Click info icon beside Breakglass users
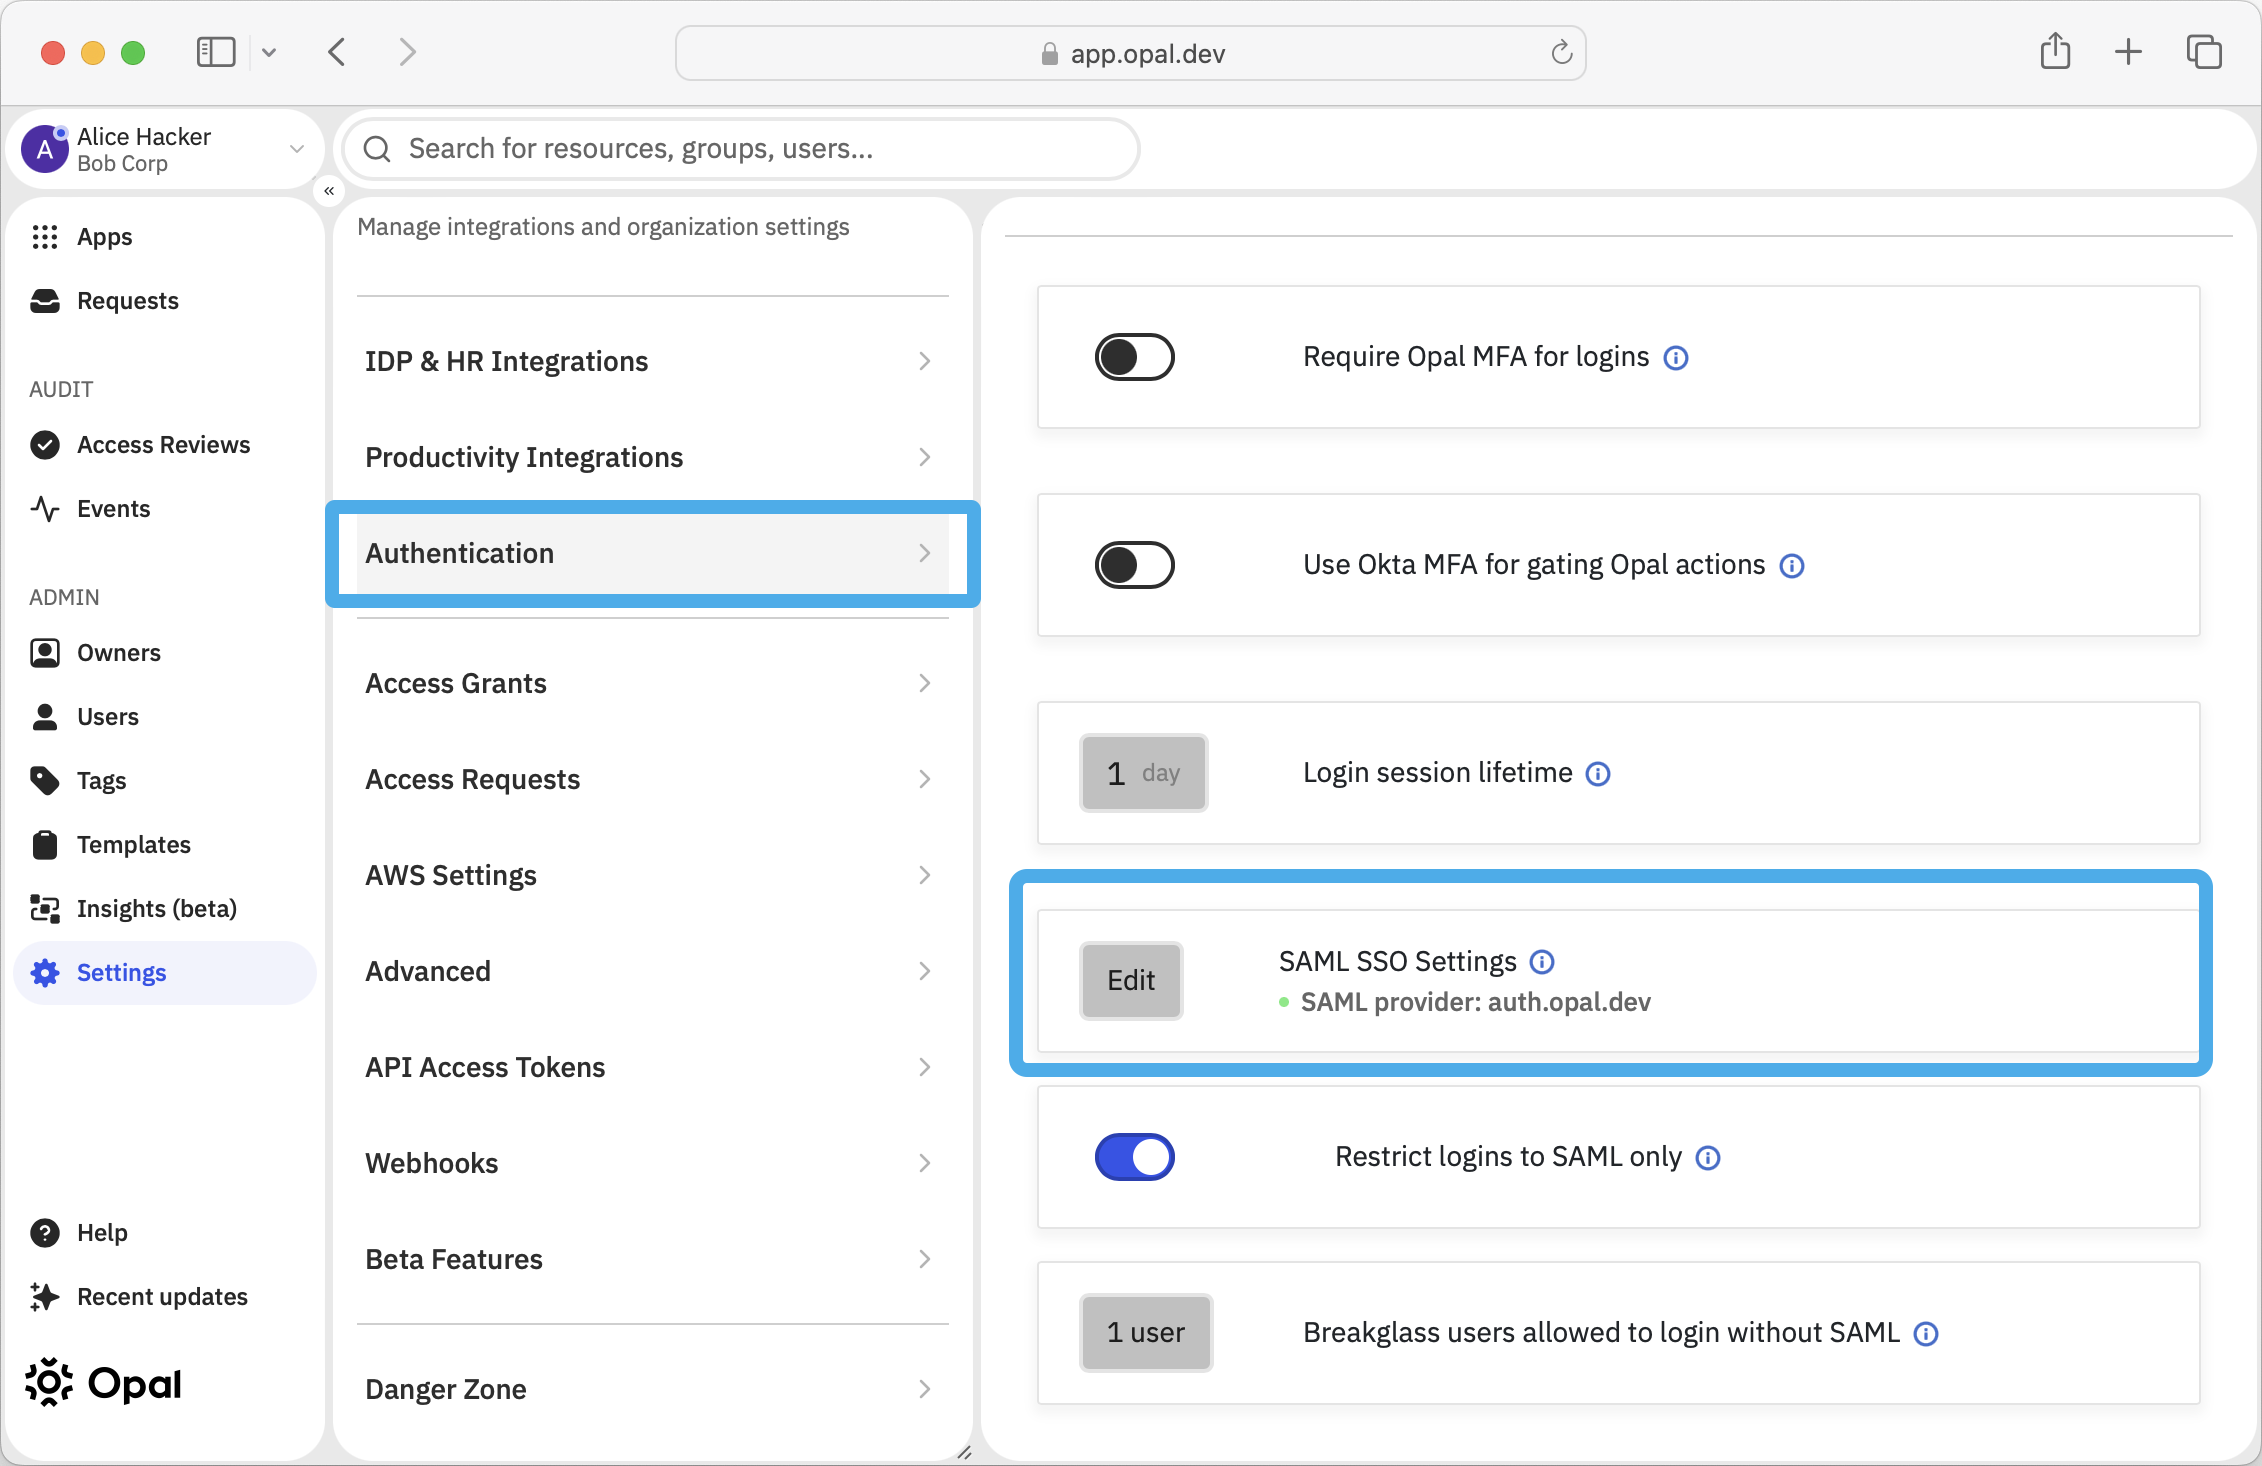 pos(1925,1334)
